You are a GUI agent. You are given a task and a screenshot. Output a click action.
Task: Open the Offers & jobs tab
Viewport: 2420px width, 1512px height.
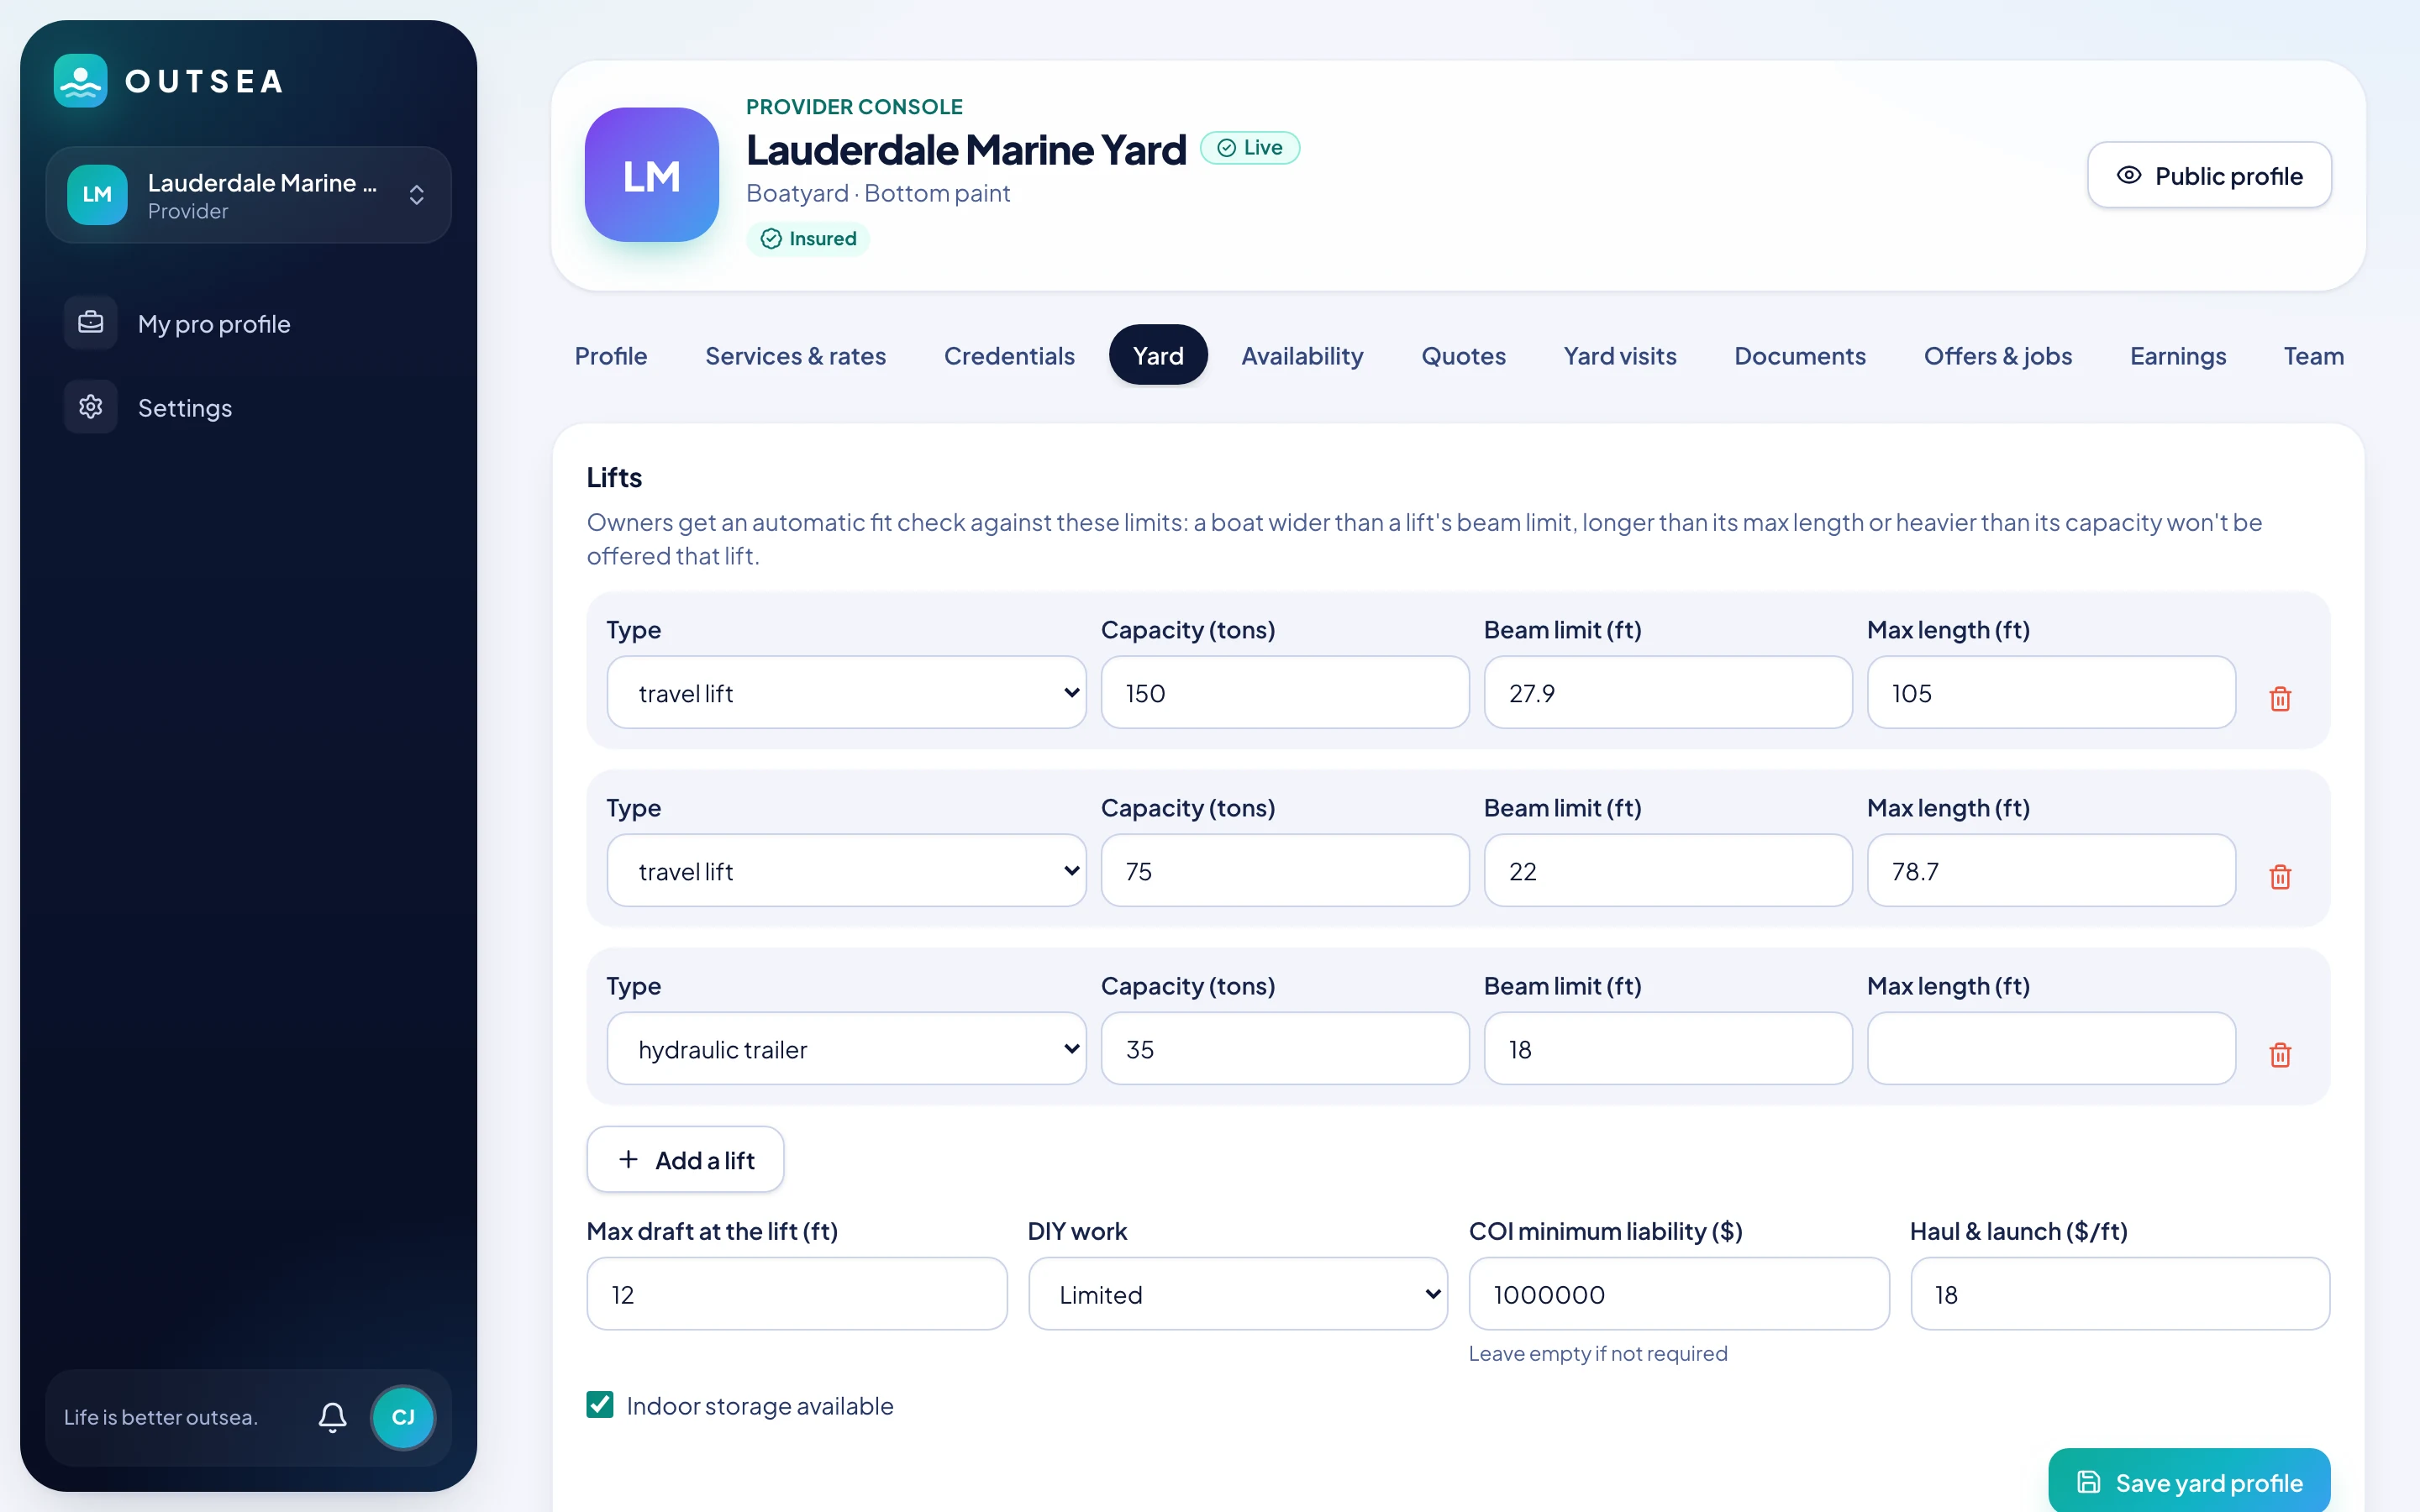[1998, 356]
